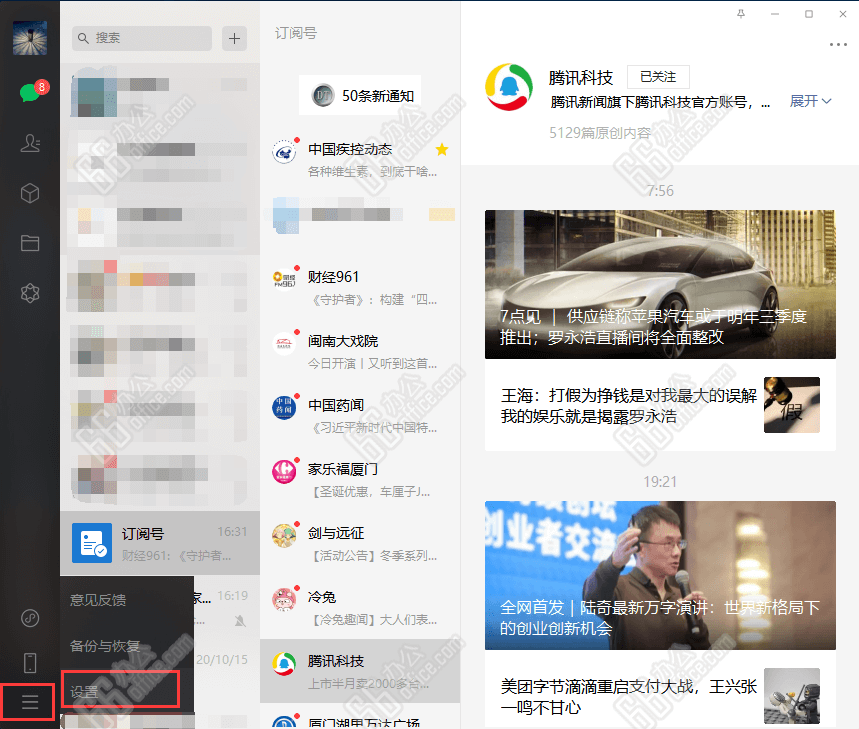859x729 pixels.
Task: Open the Mini Programs panel icon
Action: [30, 618]
